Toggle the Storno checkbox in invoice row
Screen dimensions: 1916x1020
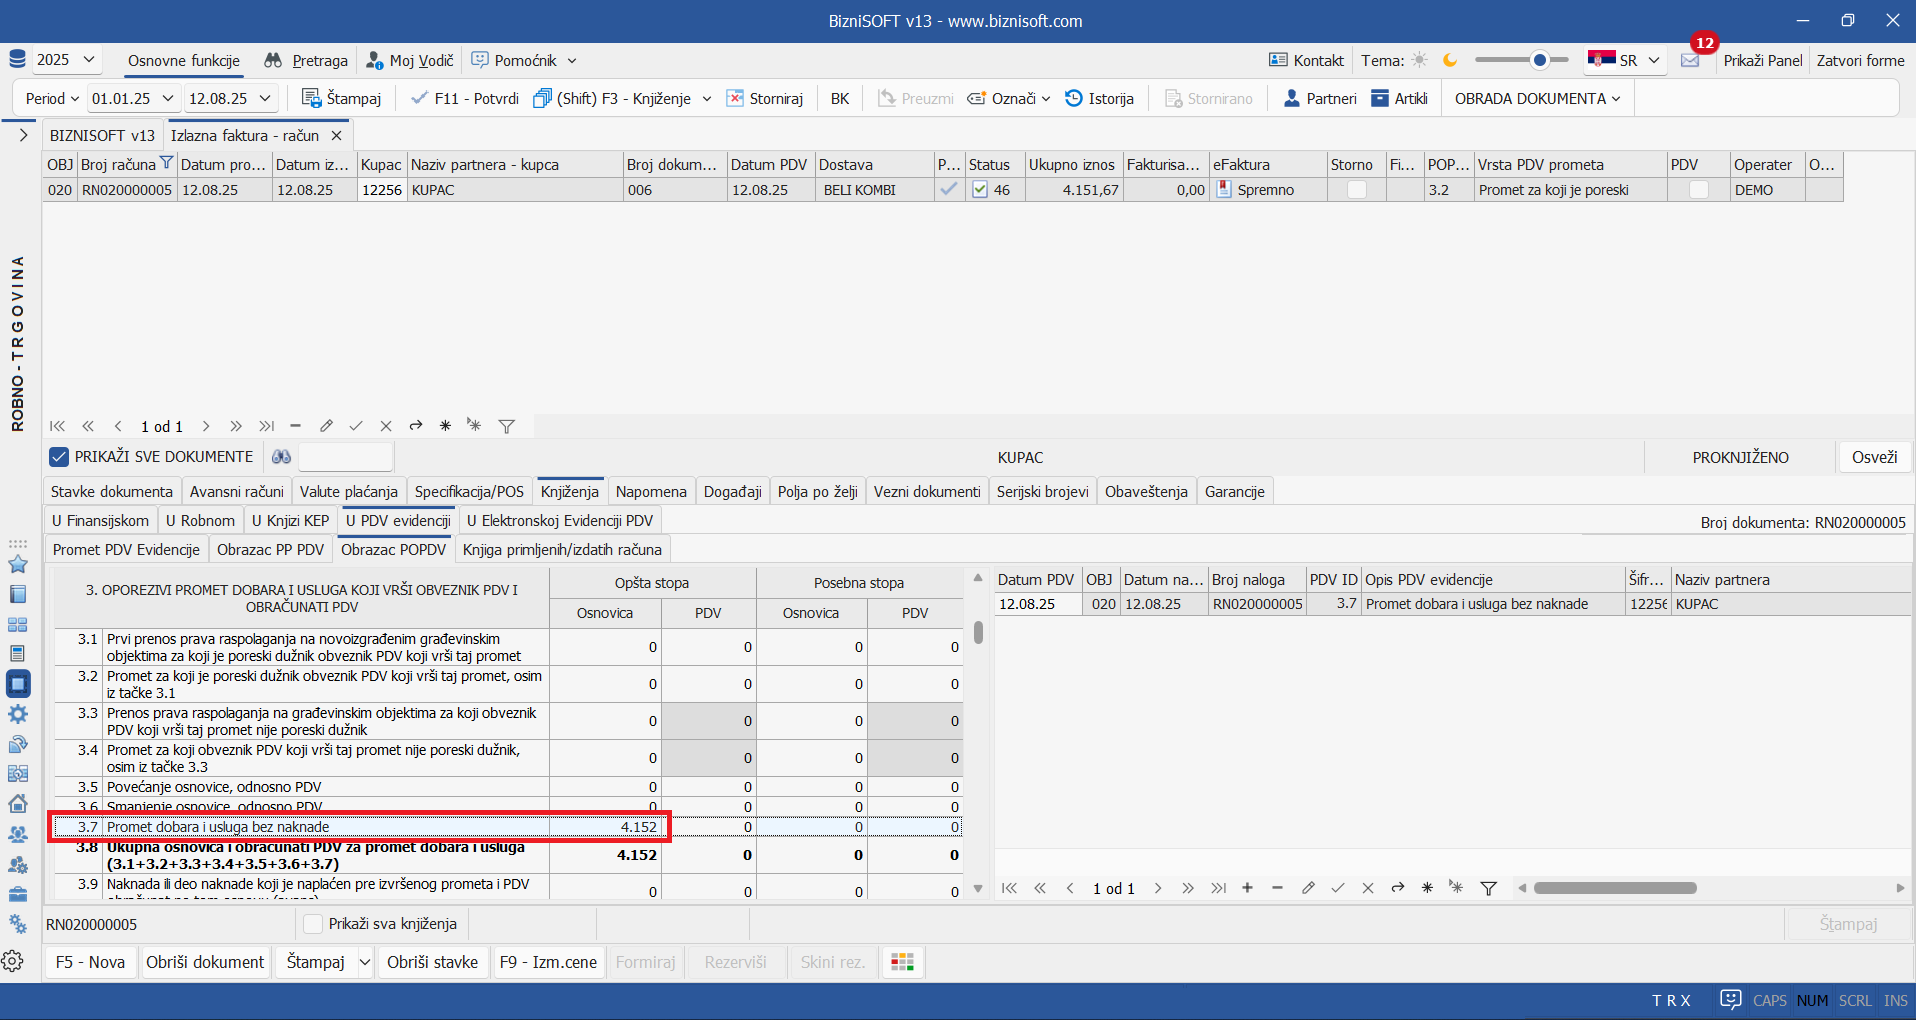[x=1356, y=190]
